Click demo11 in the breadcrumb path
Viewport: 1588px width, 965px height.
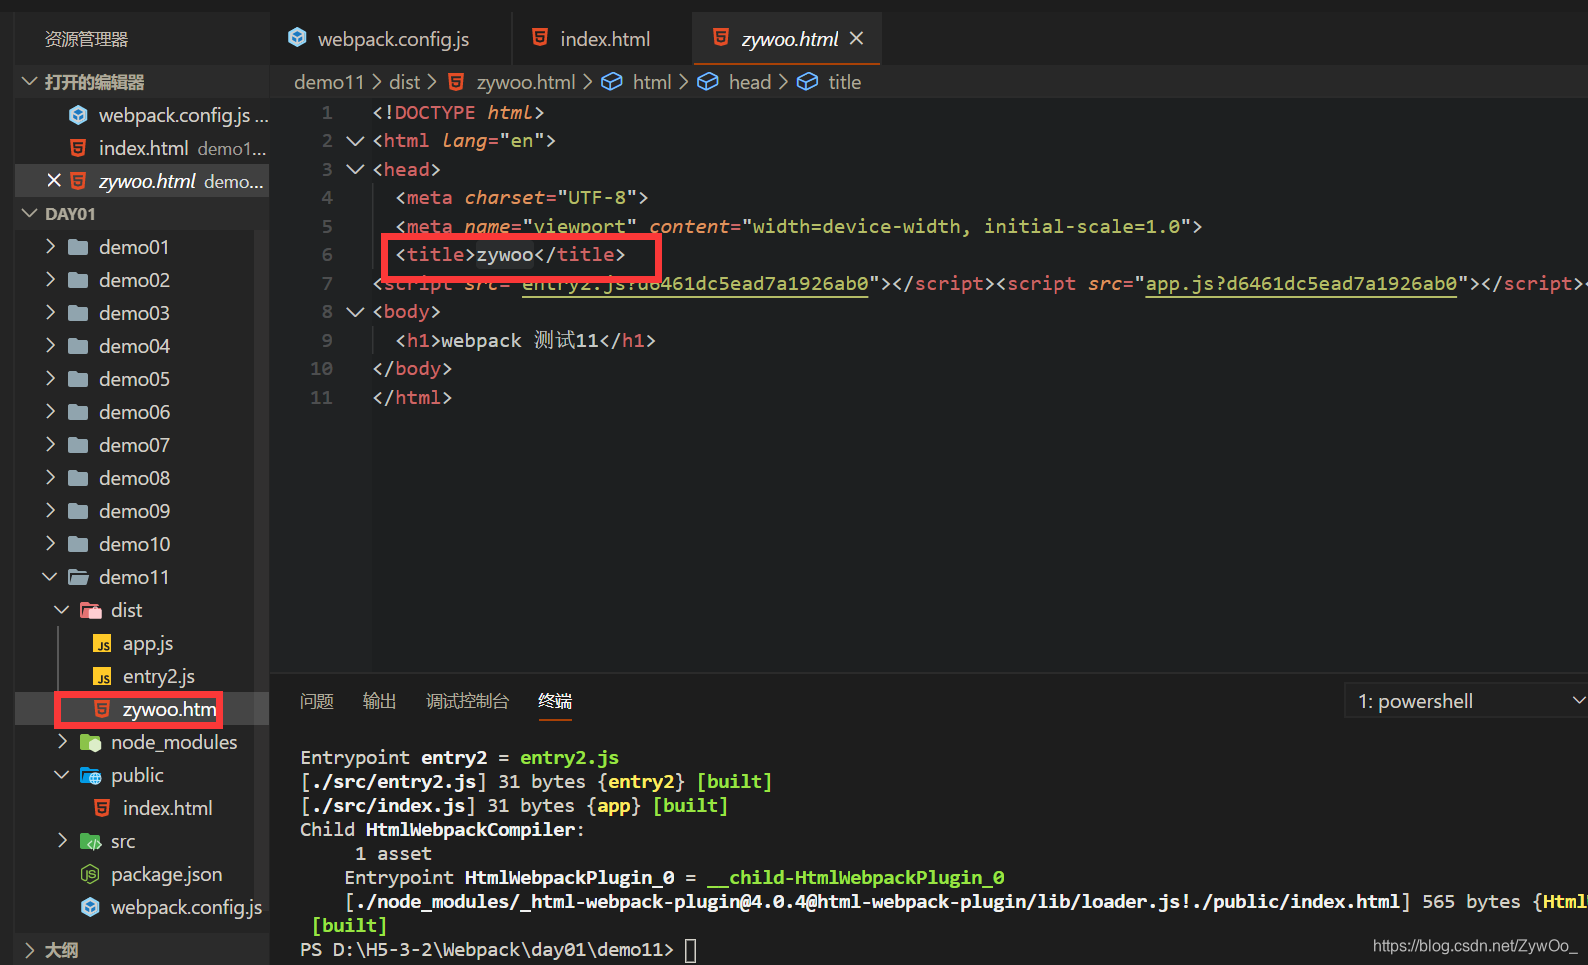329,82
